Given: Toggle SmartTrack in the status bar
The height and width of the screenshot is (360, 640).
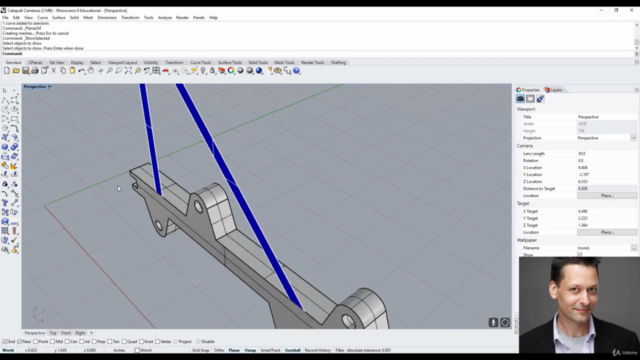Looking at the screenshot, I should click(x=270, y=350).
